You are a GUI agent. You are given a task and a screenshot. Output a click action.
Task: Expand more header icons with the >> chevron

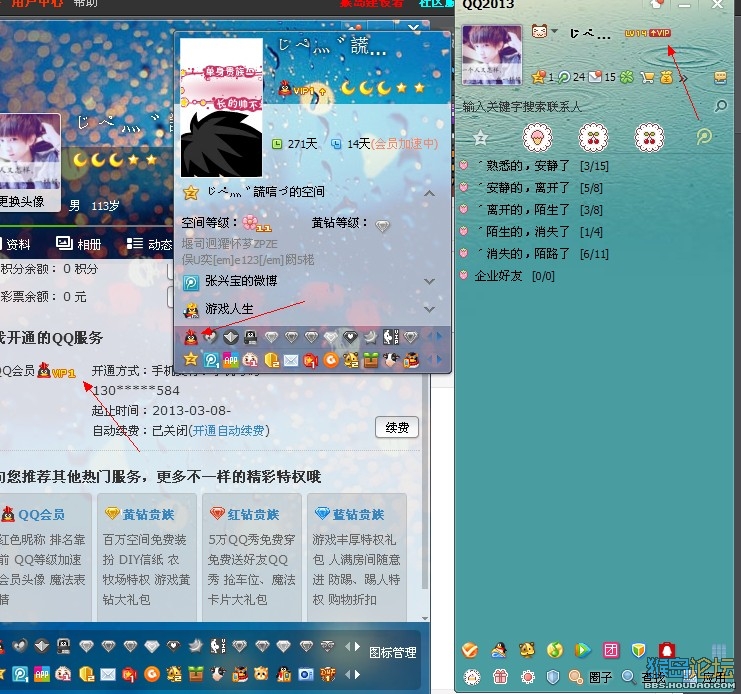point(684,78)
